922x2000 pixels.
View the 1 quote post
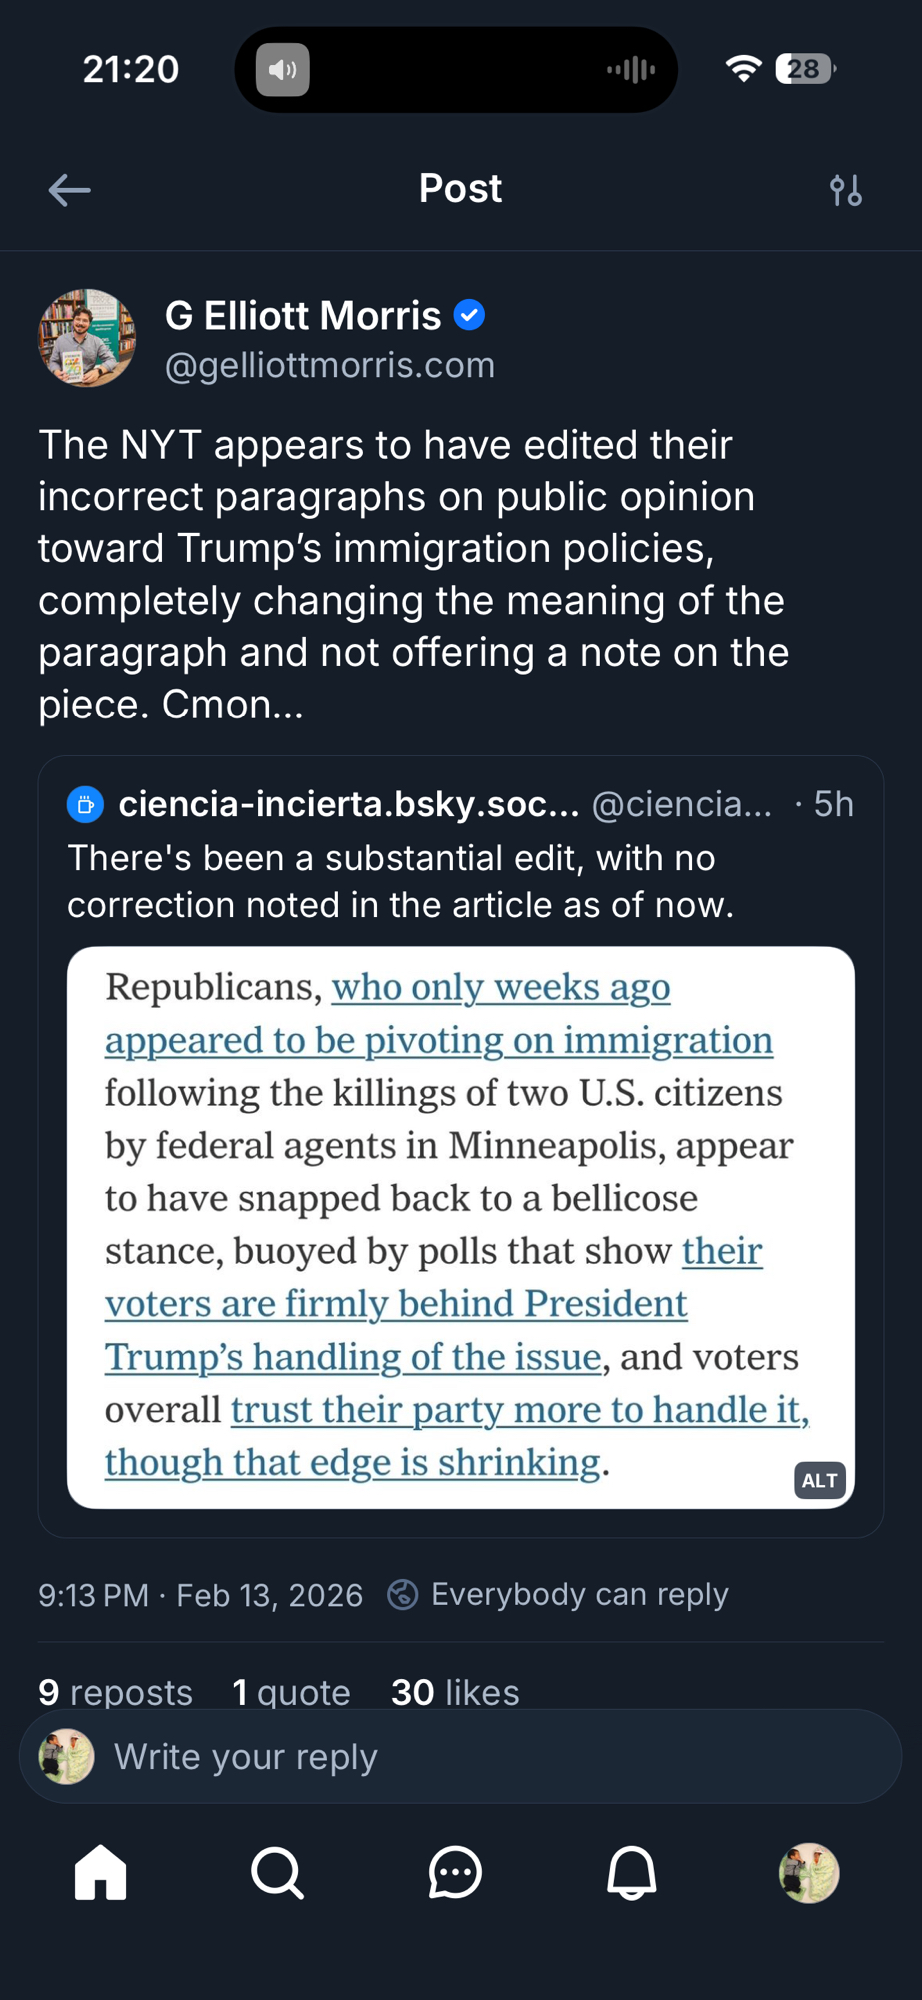click(x=291, y=1692)
